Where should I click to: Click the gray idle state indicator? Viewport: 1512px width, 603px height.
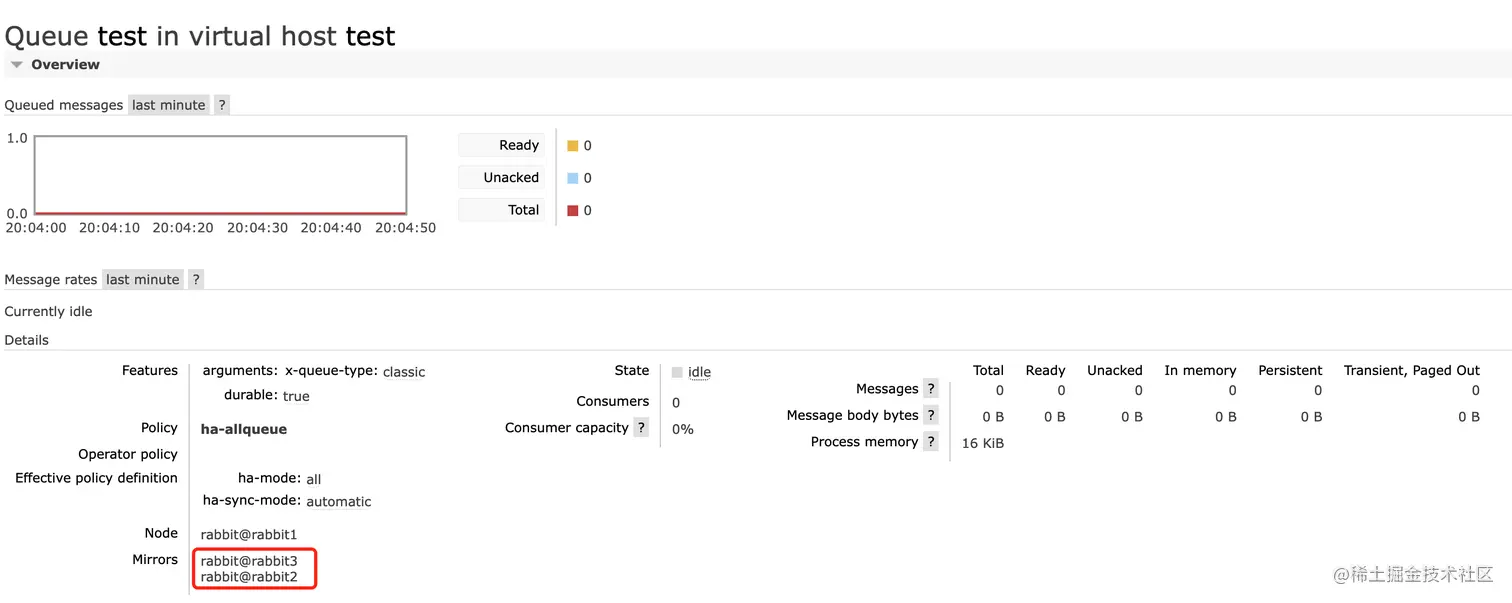677,372
